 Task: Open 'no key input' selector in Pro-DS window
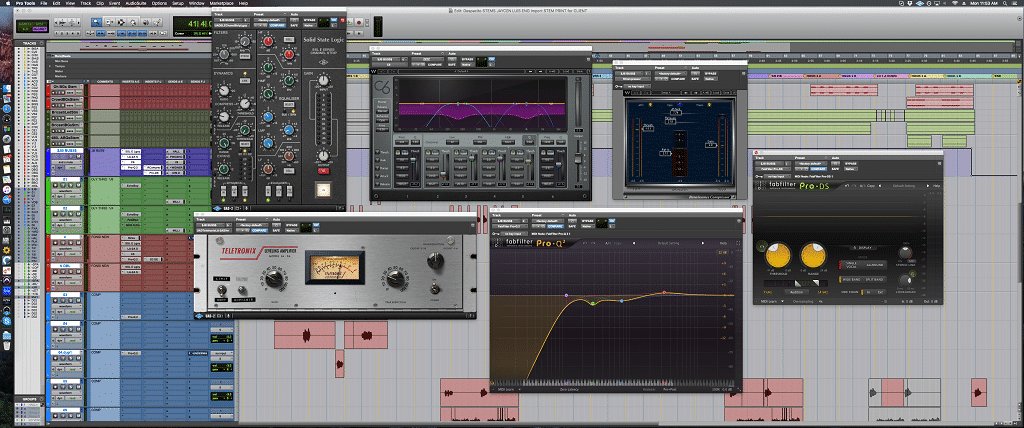778,176
